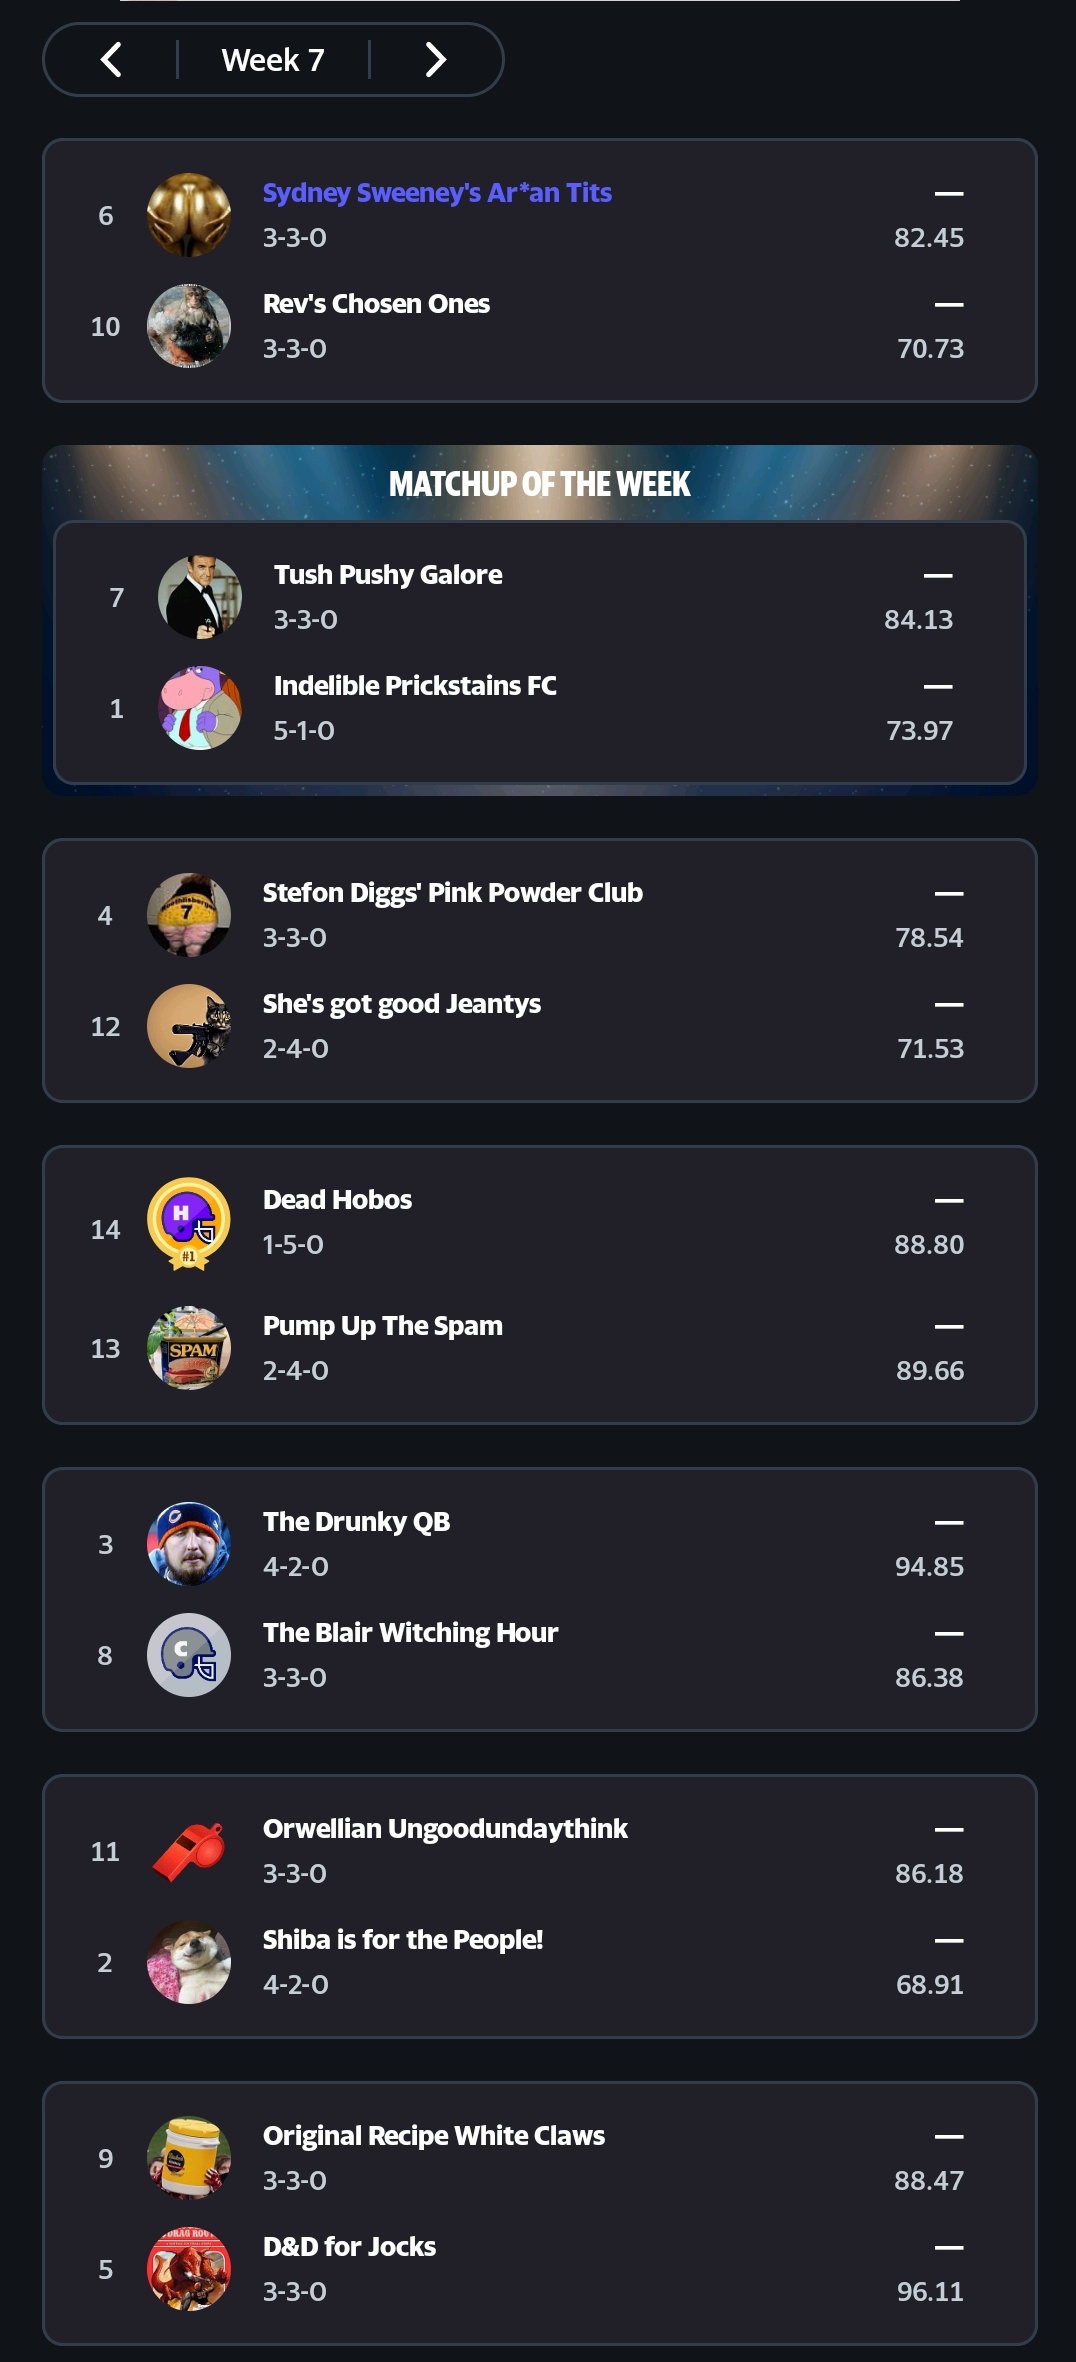Open the Week 7 selector
1076x2362 pixels.
[273, 60]
